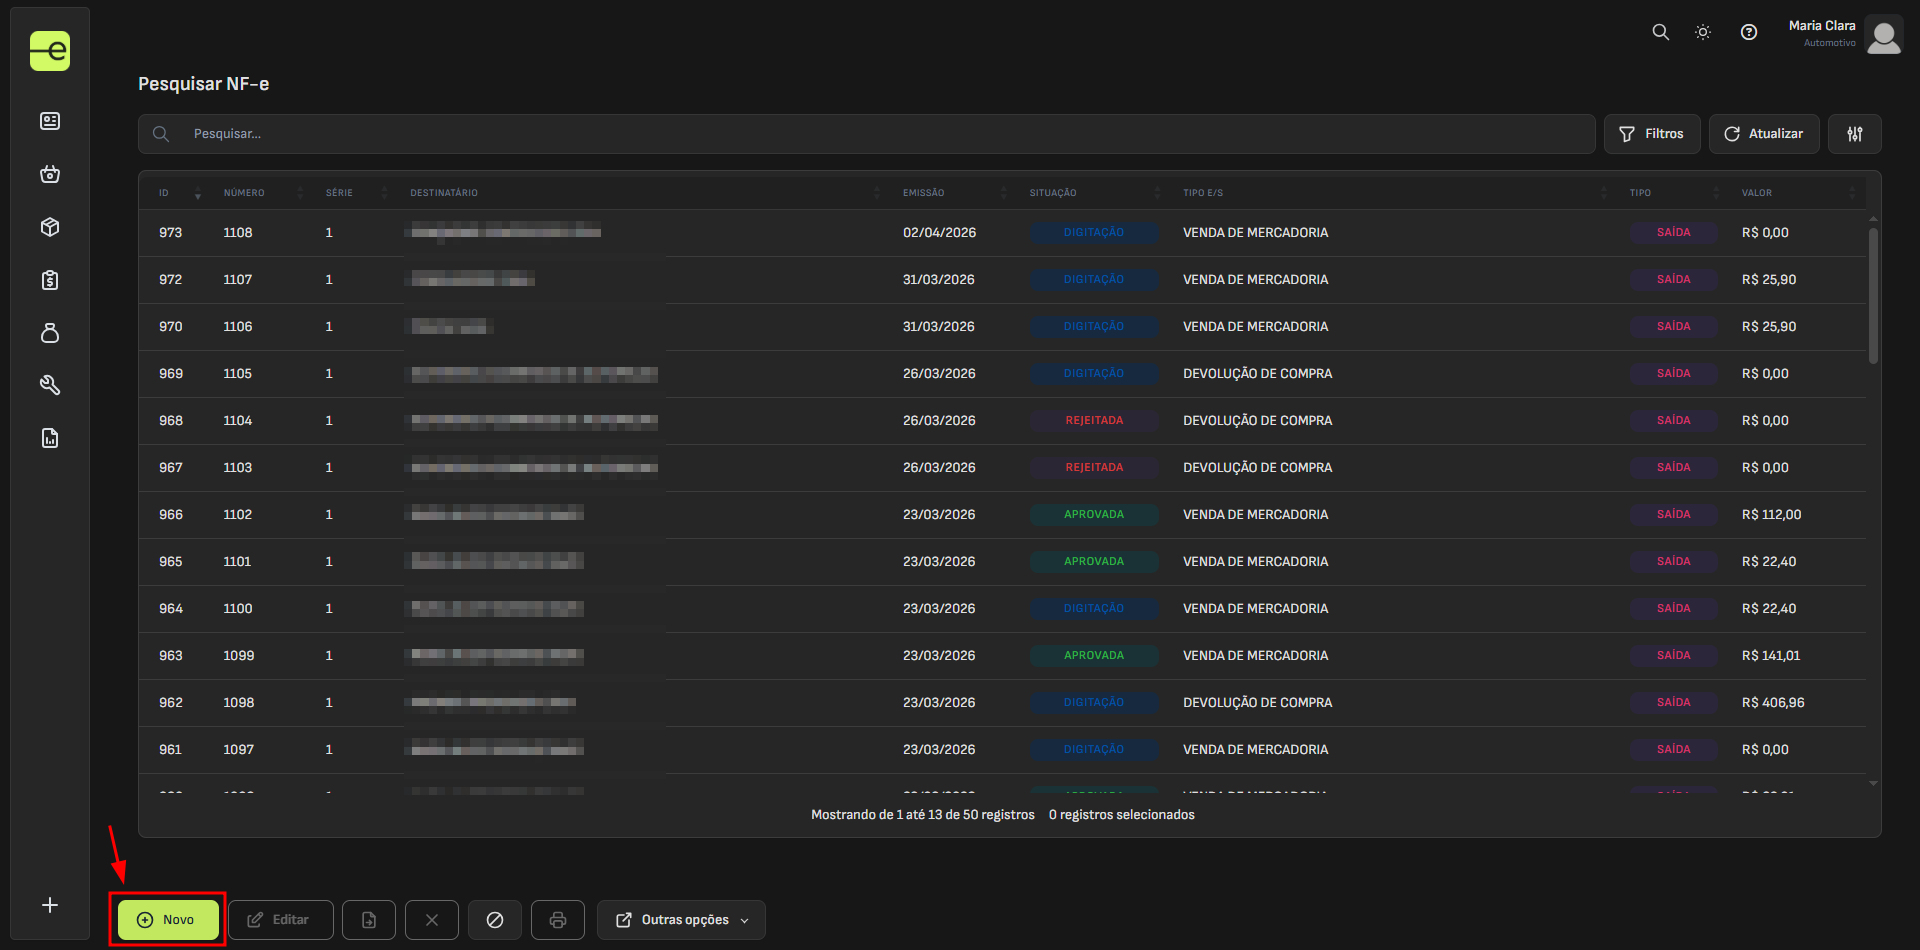The width and height of the screenshot is (1920, 950).
Task: Sort table by Emissão column header
Action: pyautogui.click(x=923, y=193)
